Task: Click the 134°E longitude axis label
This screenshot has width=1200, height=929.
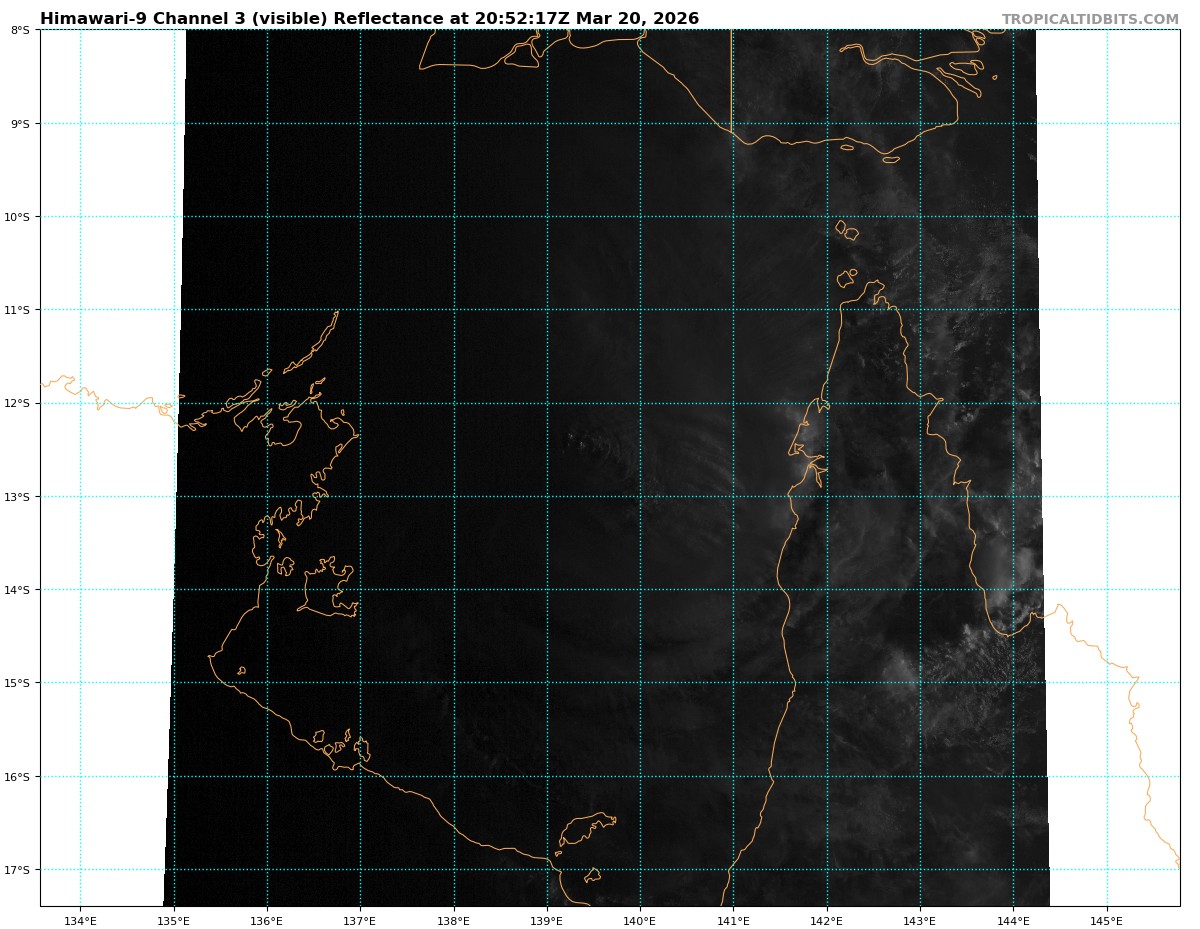Action: pyautogui.click(x=80, y=919)
